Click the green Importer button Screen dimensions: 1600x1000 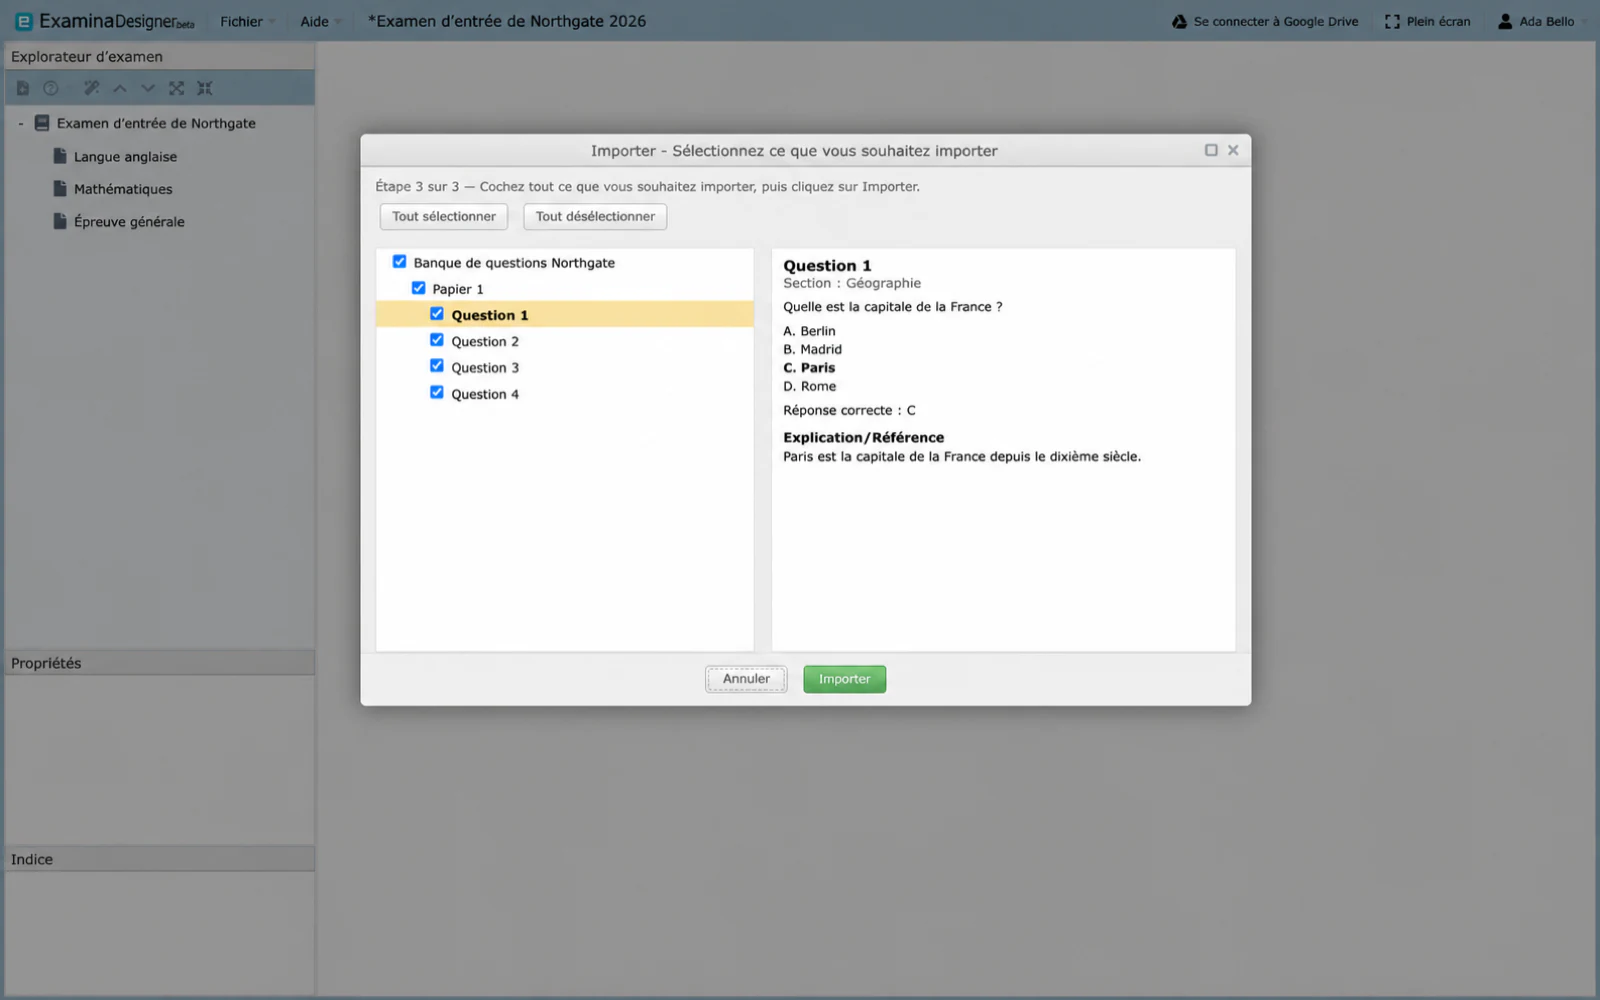(x=844, y=679)
